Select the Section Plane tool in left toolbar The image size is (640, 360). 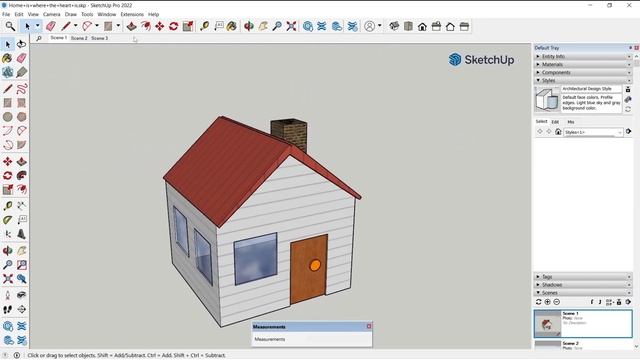tap(22, 309)
